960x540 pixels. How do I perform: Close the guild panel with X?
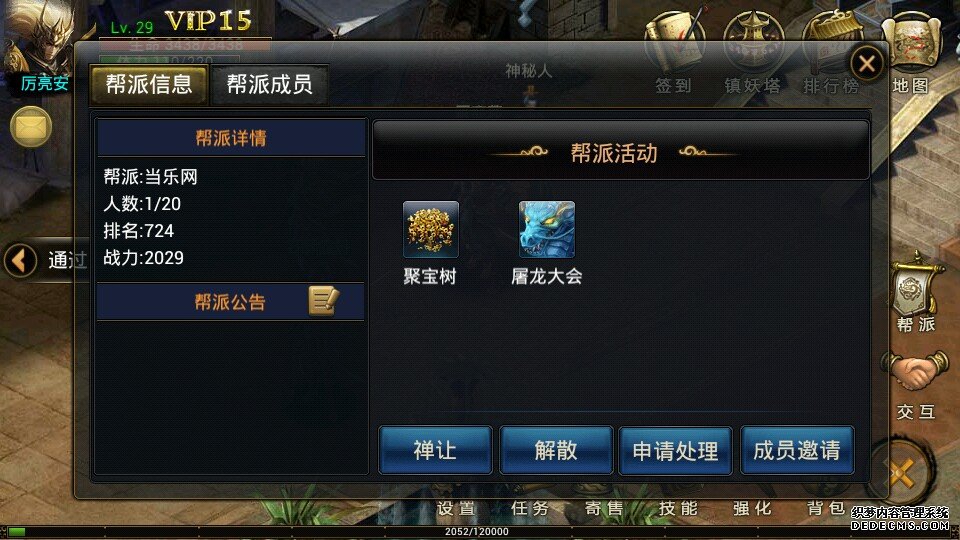[x=866, y=63]
